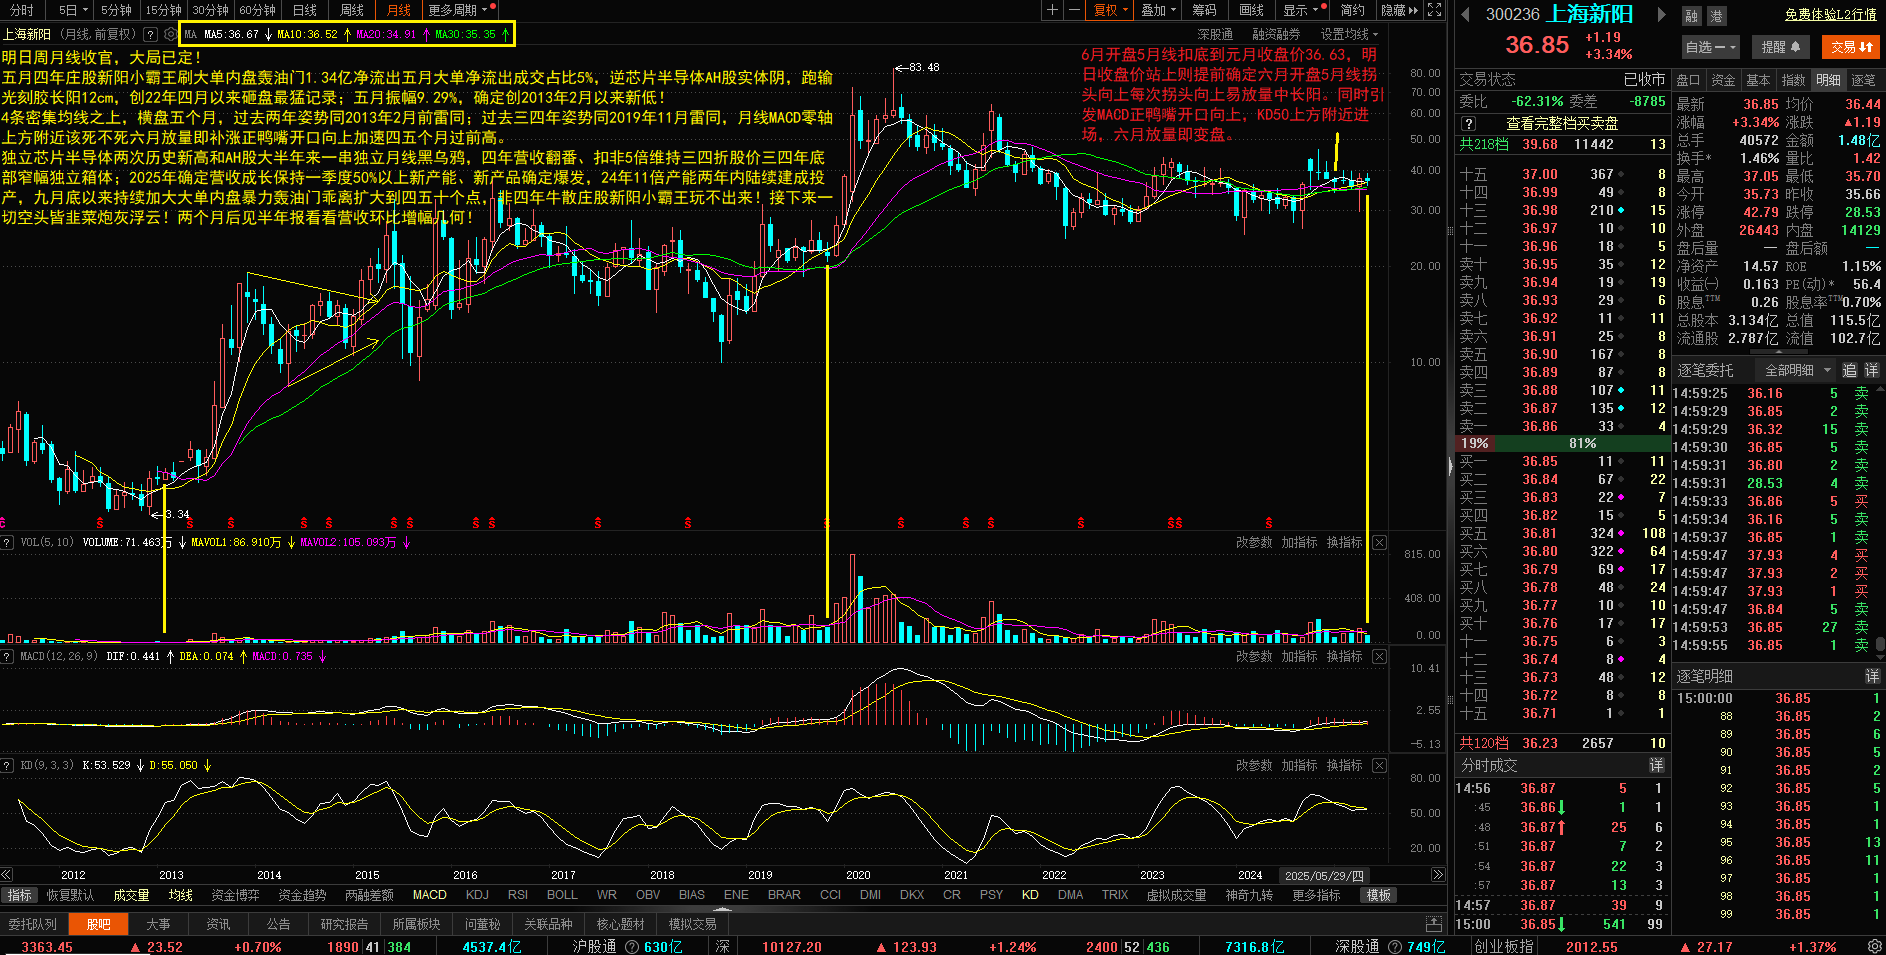This screenshot has width=1886, height=955.
Task: Open 5日 period dropdown
Action: click(x=73, y=10)
